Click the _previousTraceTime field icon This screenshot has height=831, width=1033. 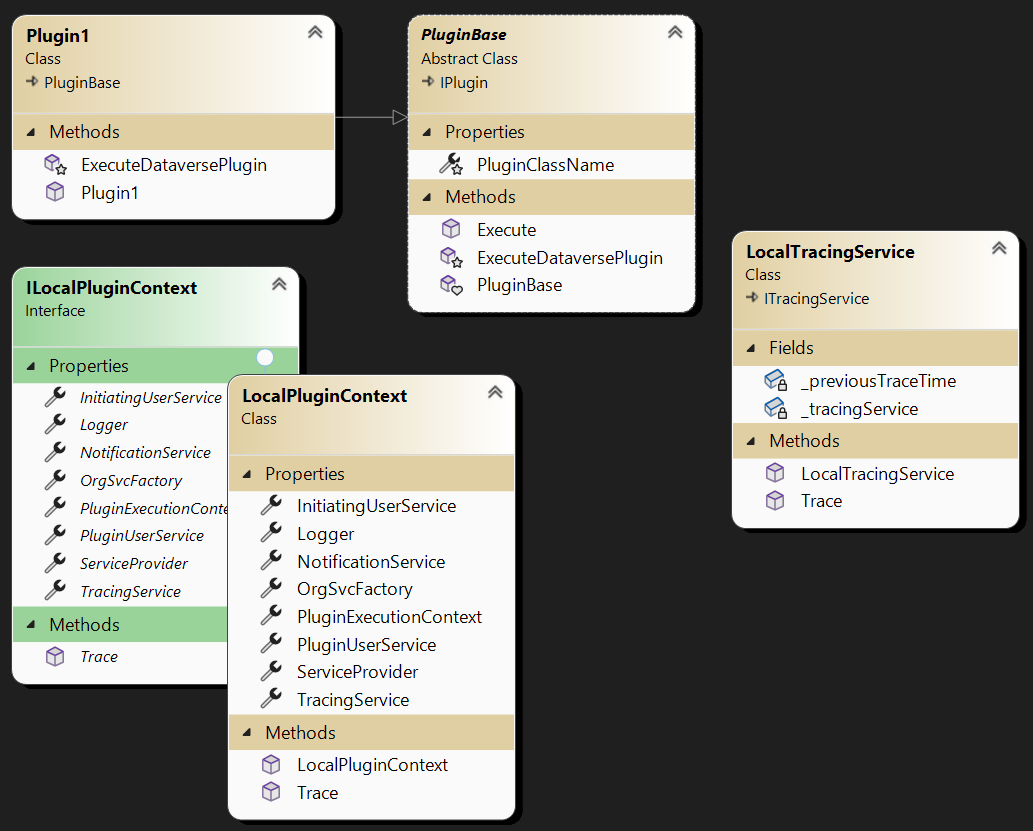(775, 381)
